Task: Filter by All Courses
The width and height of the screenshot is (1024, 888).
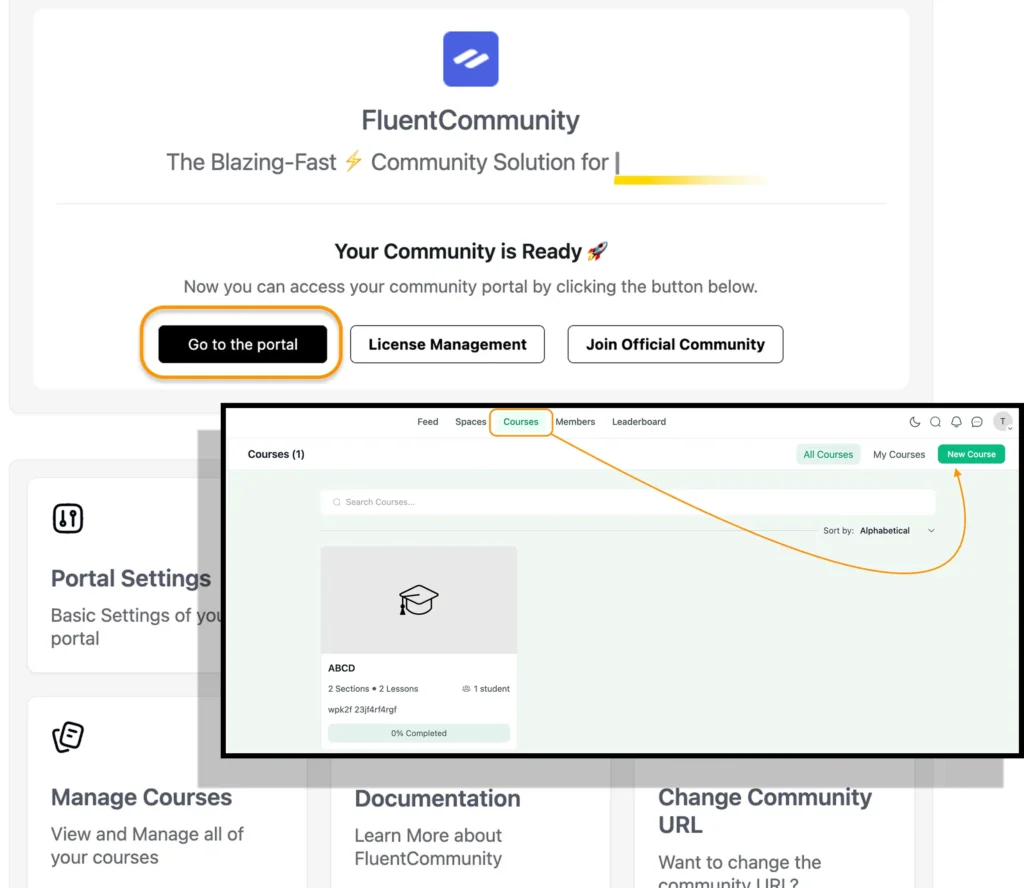Action: pyautogui.click(x=828, y=454)
